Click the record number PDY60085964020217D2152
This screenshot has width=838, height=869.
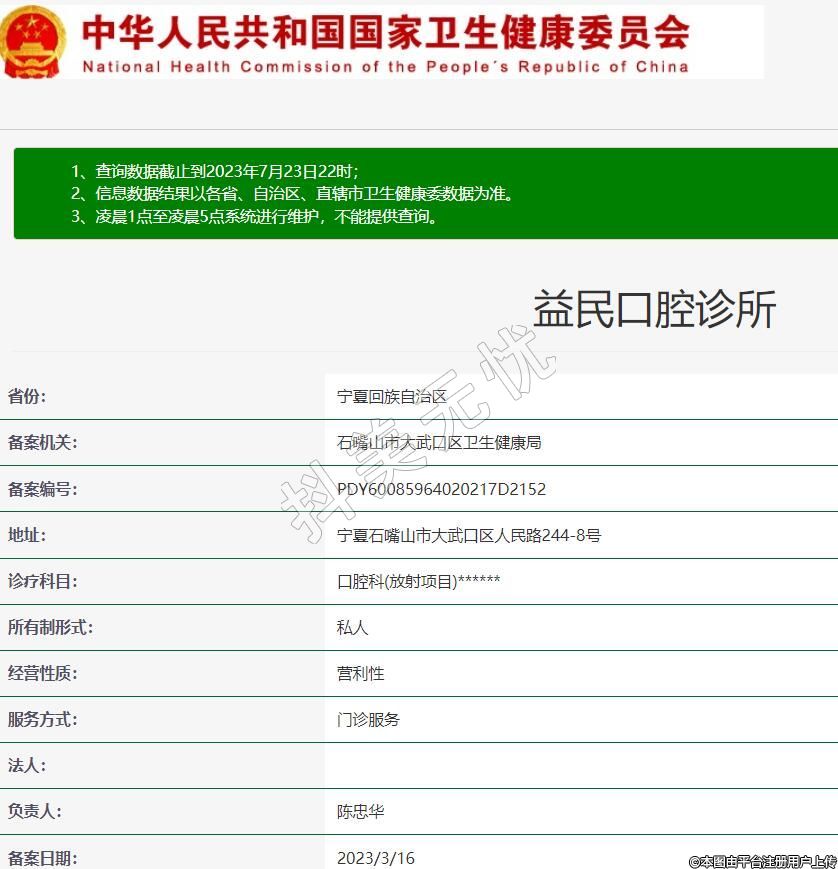441,489
